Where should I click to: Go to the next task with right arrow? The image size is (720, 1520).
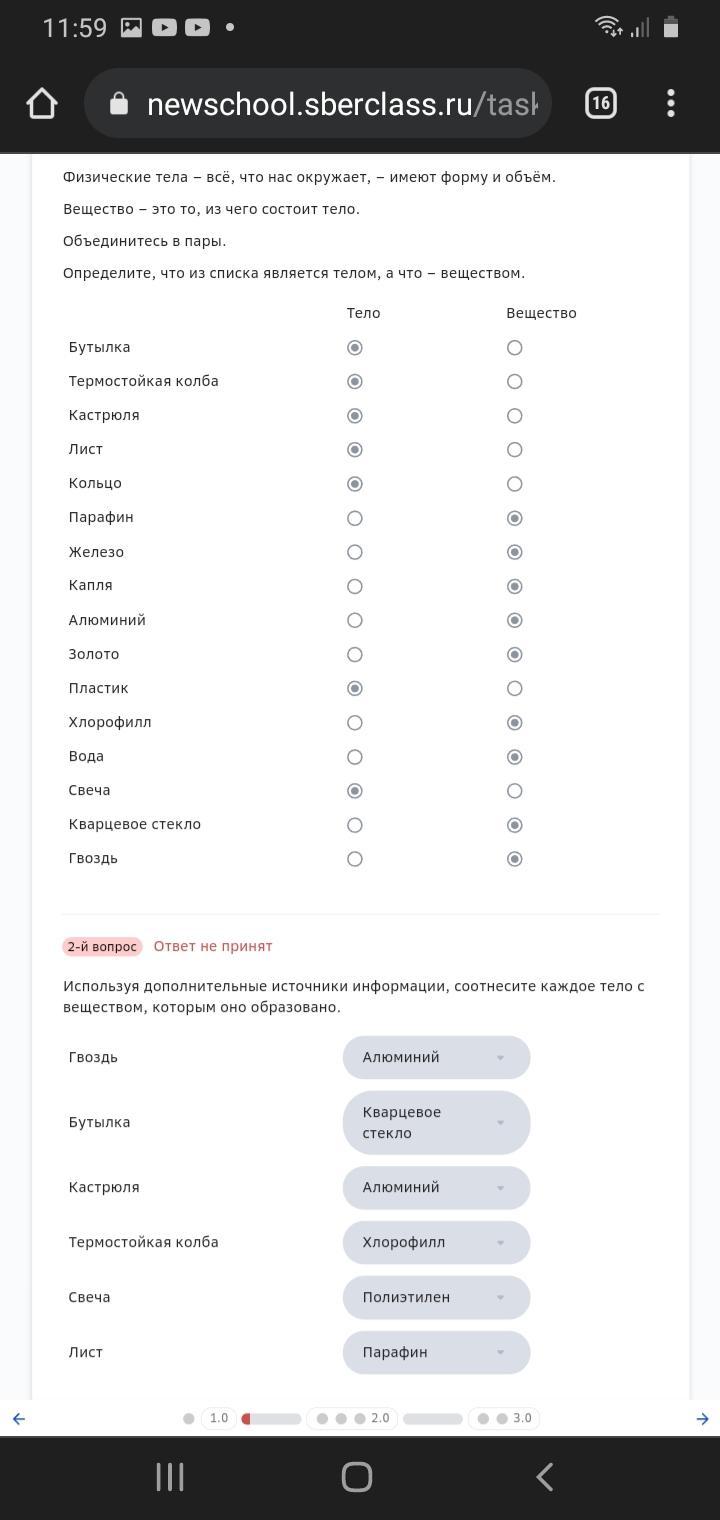pos(702,1418)
